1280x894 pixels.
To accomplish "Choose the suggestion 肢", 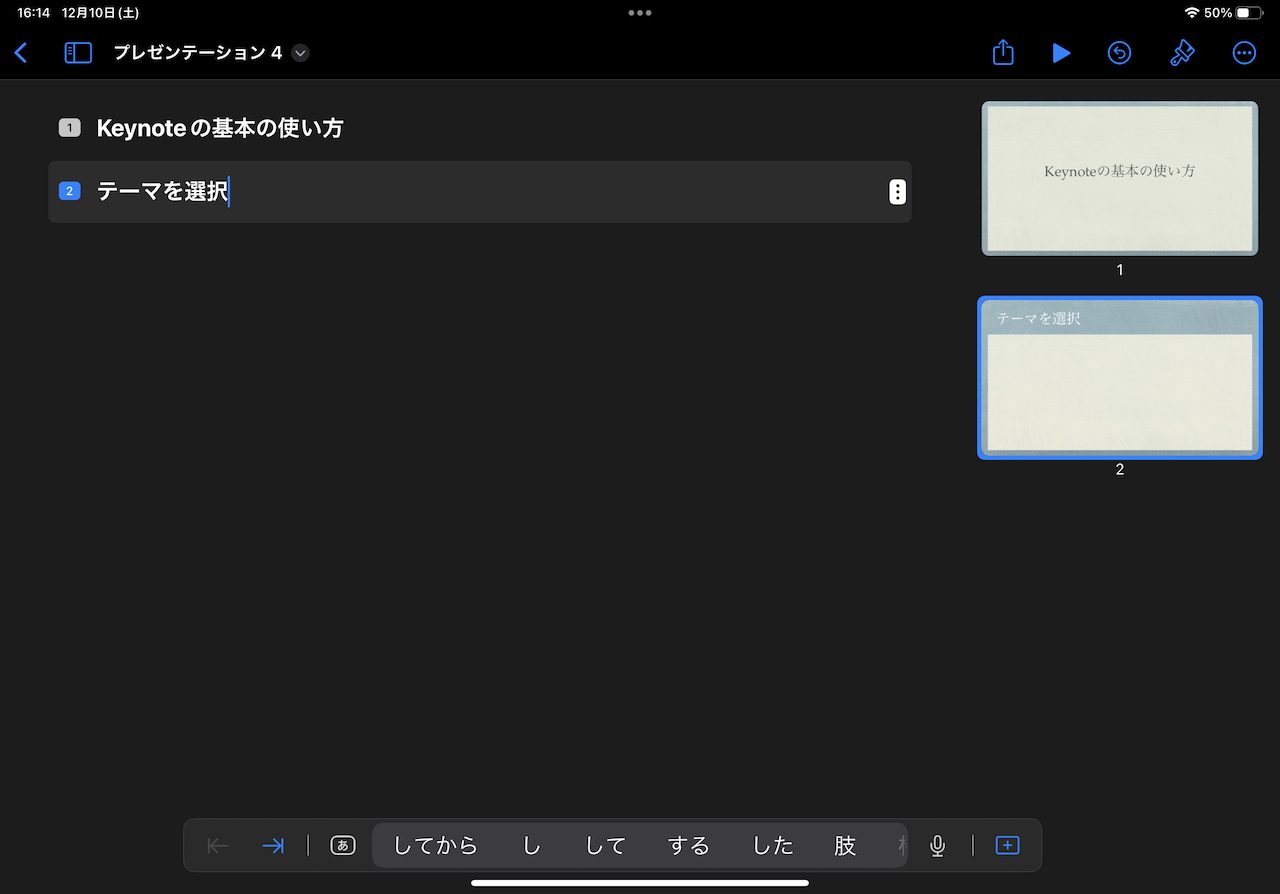I will tap(845, 846).
